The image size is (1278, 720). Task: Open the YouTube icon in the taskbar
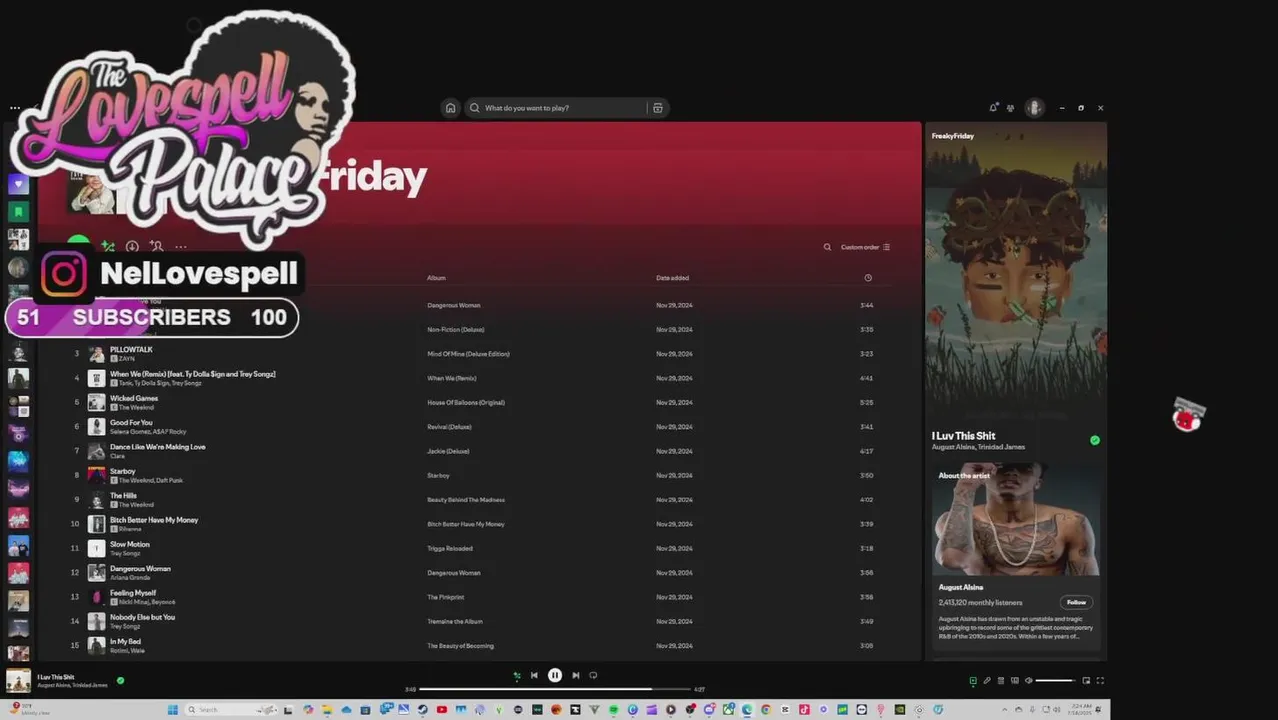(x=441, y=710)
